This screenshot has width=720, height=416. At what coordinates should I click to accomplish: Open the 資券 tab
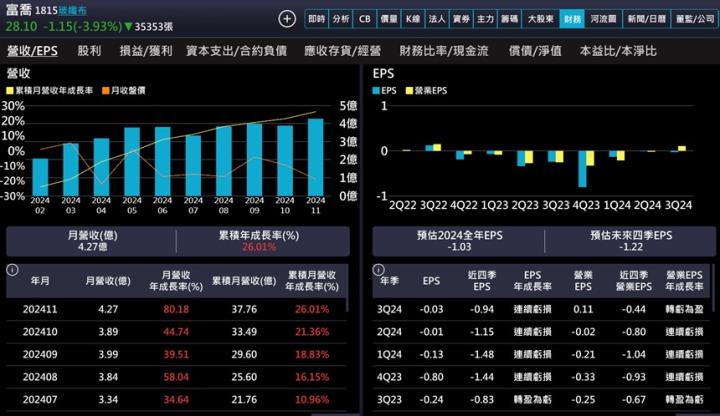click(x=461, y=19)
